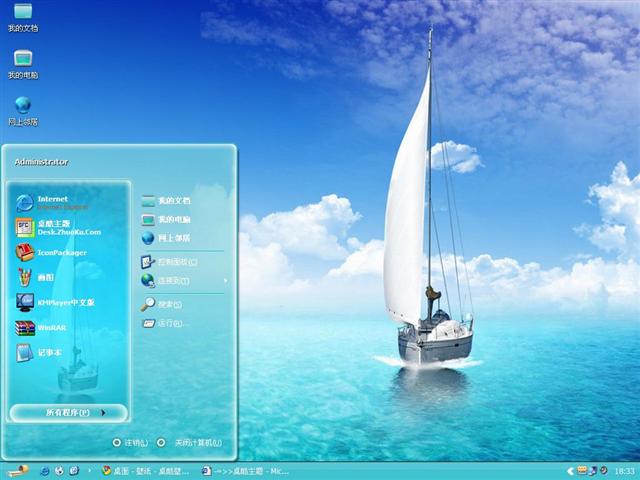Launch KMPlayer中文版 from the Start menu

pyautogui.click(x=55, y=302)
